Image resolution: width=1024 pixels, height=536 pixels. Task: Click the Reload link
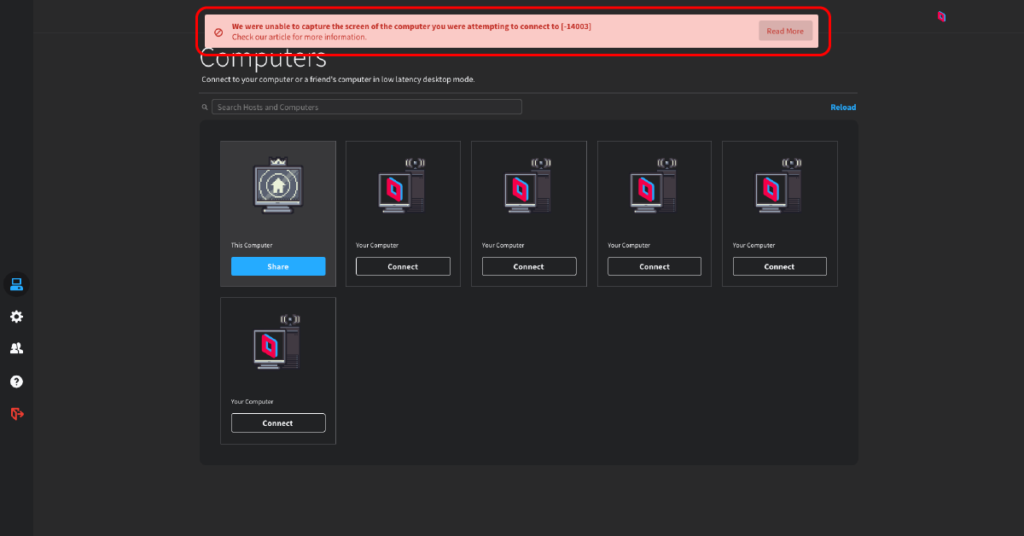(x=843, y=107)
